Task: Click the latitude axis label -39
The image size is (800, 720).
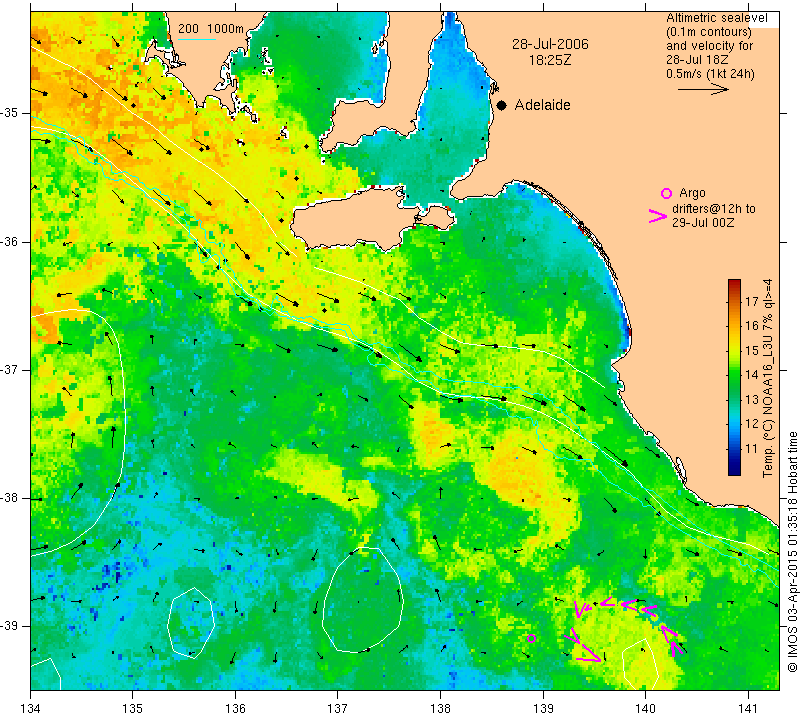Action: pyautogui.click(x=9, y=626)
